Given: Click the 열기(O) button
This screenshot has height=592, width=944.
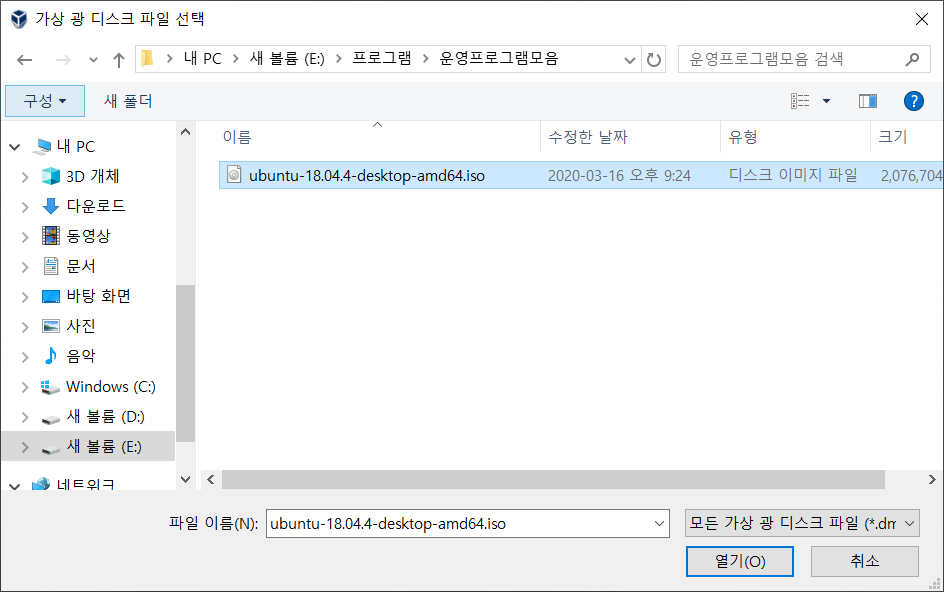Looking at the screenshot, I should 739,561.
